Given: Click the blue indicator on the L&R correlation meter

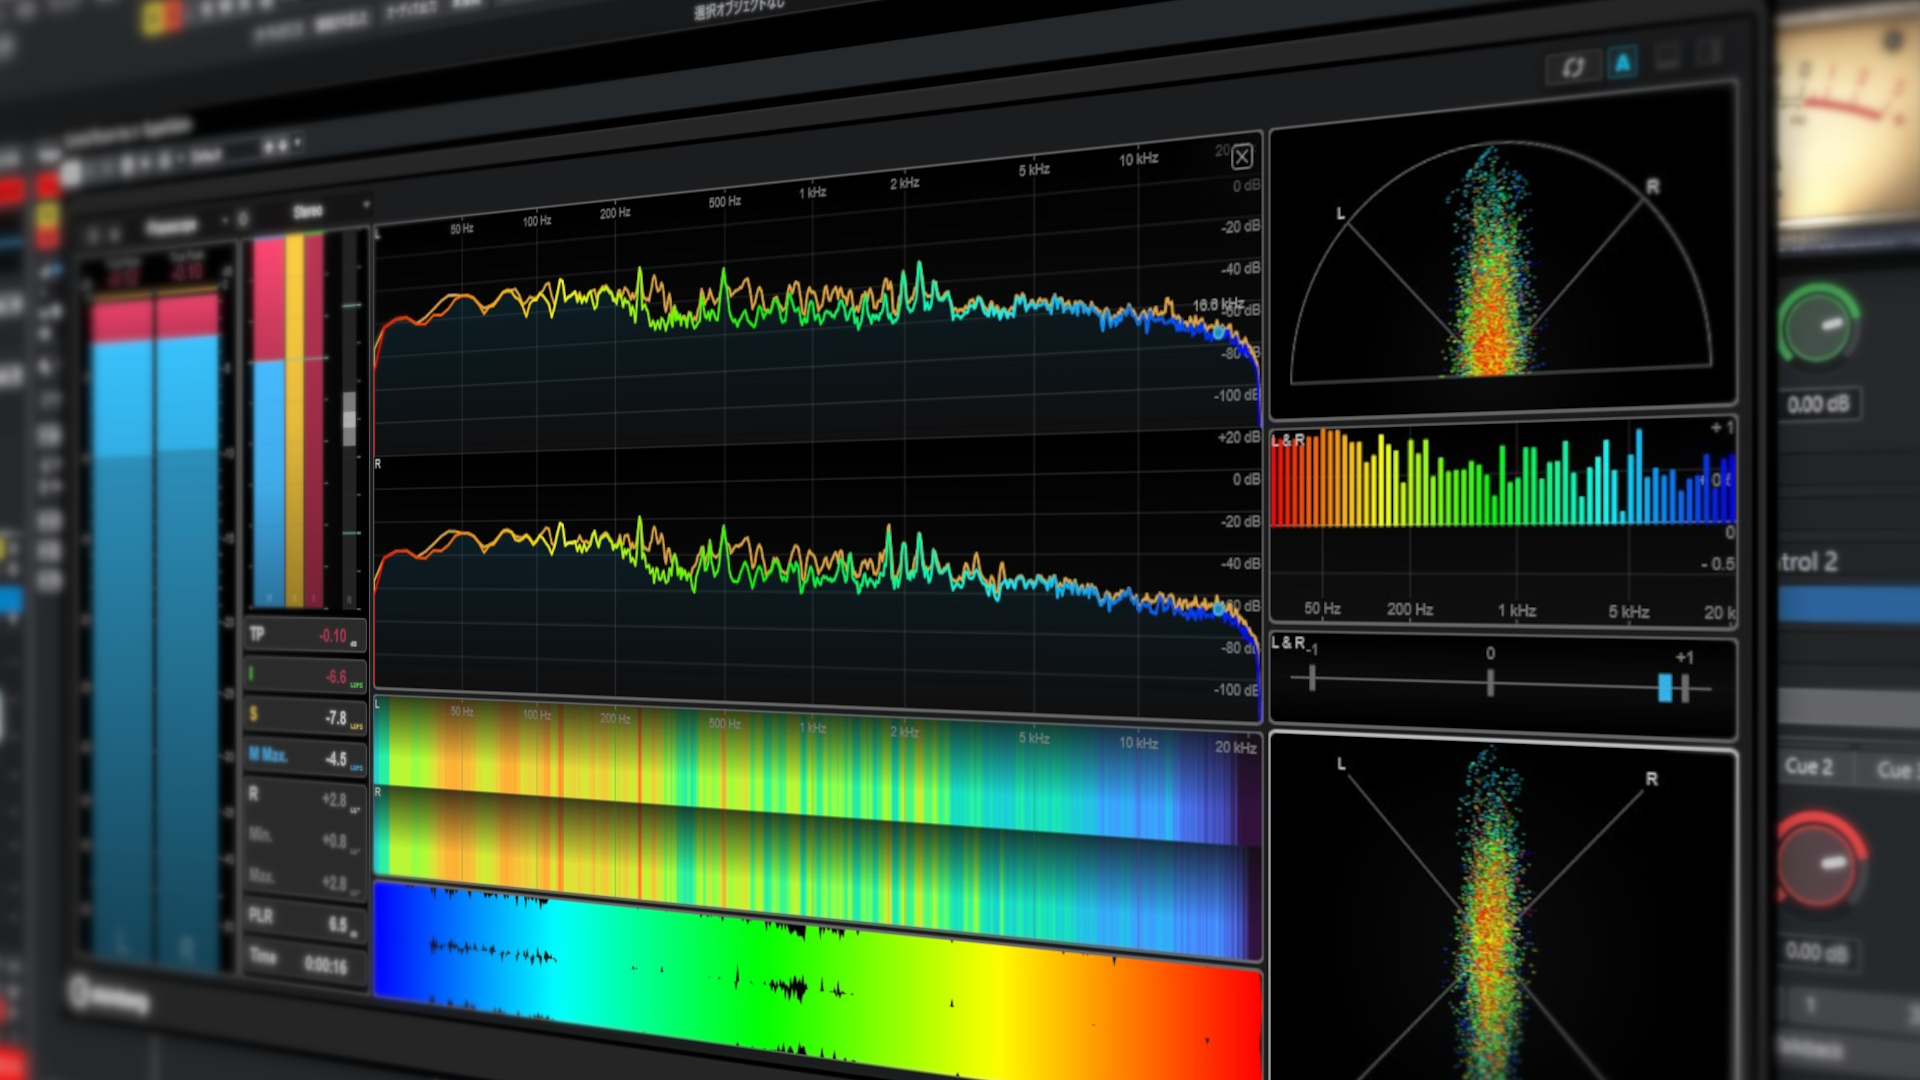Looking at the screenshot, I should click(1665, 688).
